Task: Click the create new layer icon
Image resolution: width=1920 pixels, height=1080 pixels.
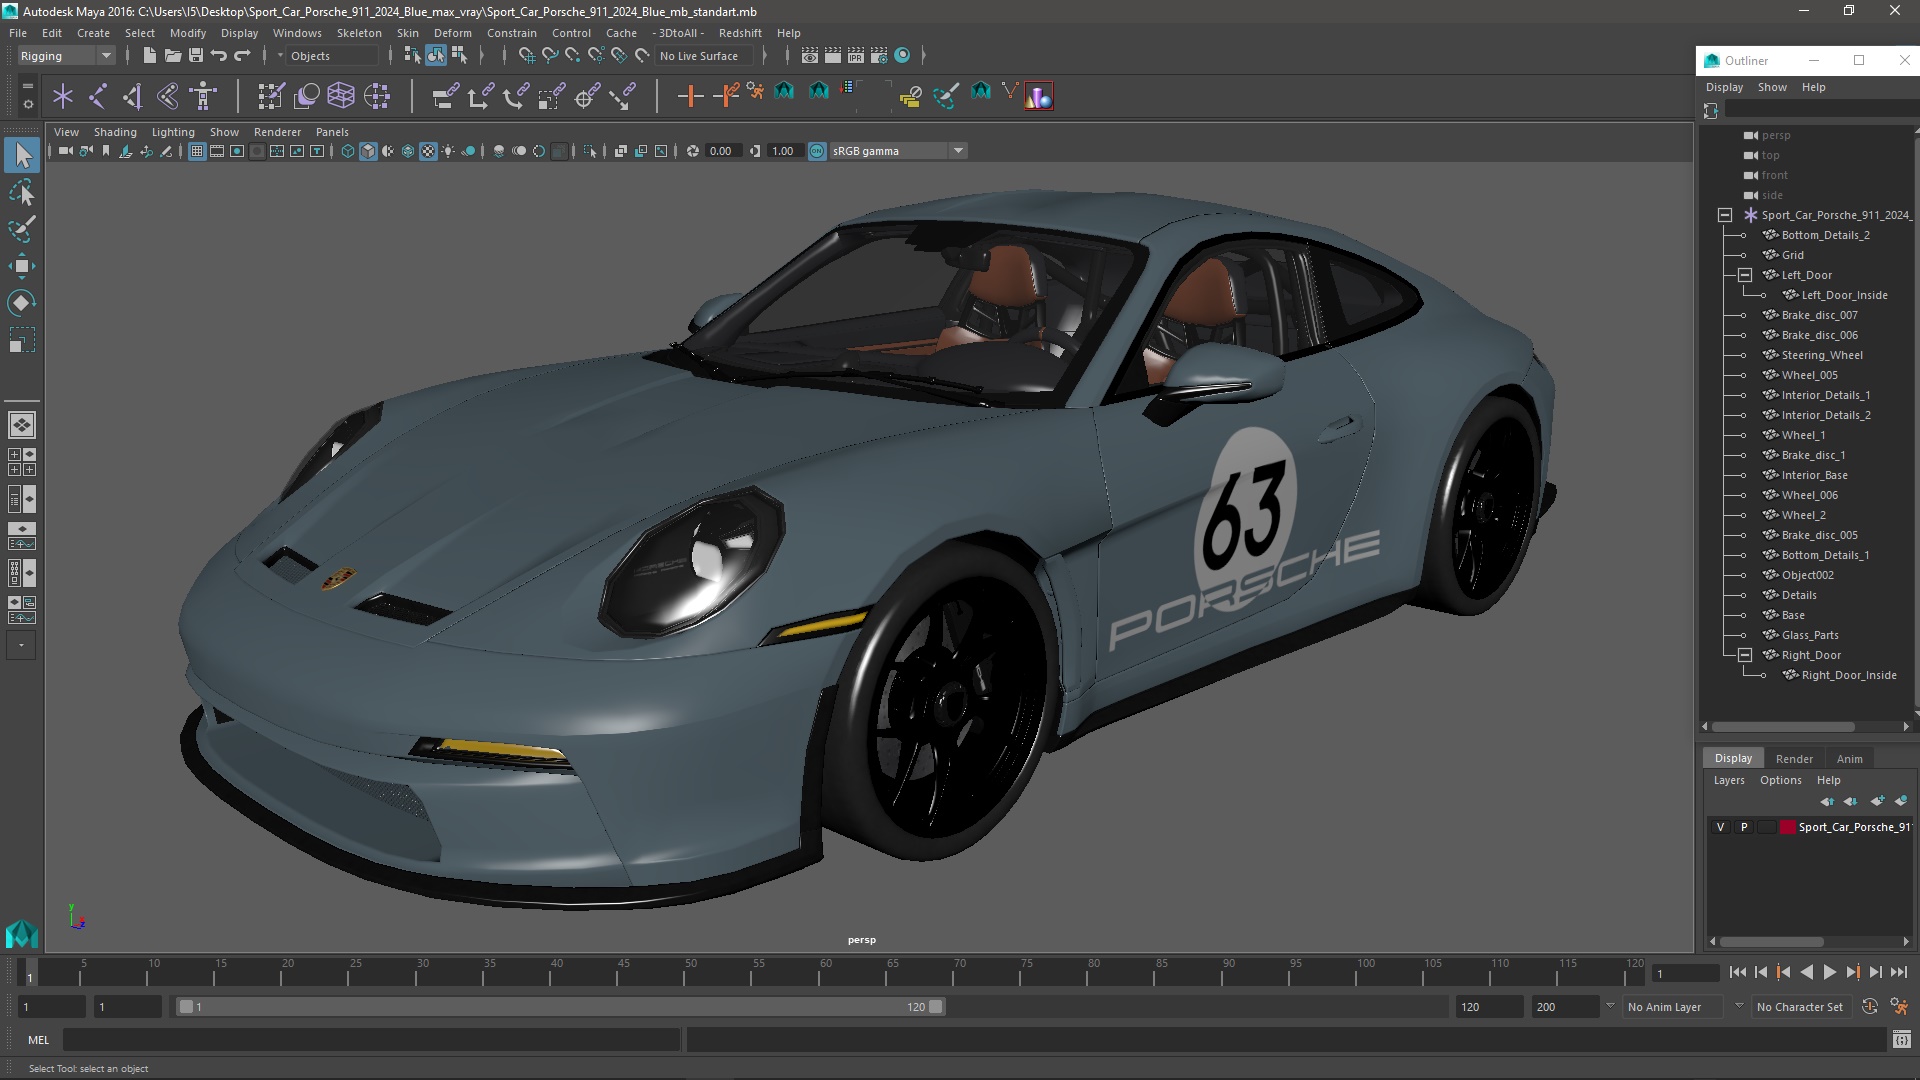Action: click(1877, 801)
